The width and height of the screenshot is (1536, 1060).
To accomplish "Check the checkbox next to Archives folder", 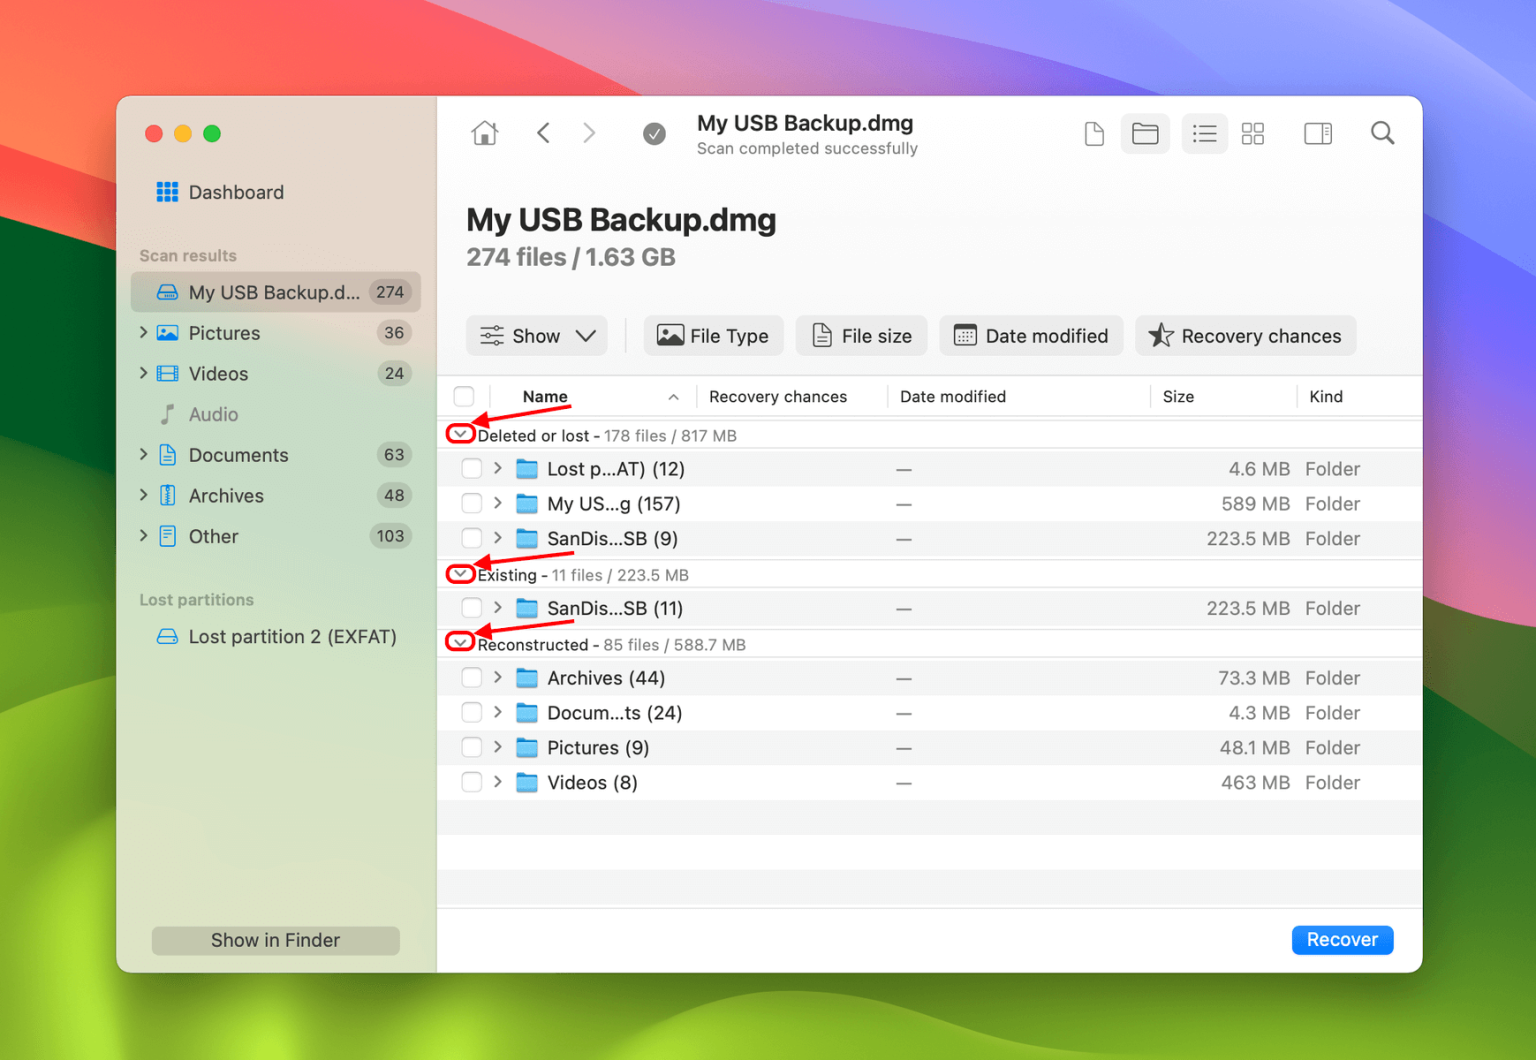I will [471, 677].
